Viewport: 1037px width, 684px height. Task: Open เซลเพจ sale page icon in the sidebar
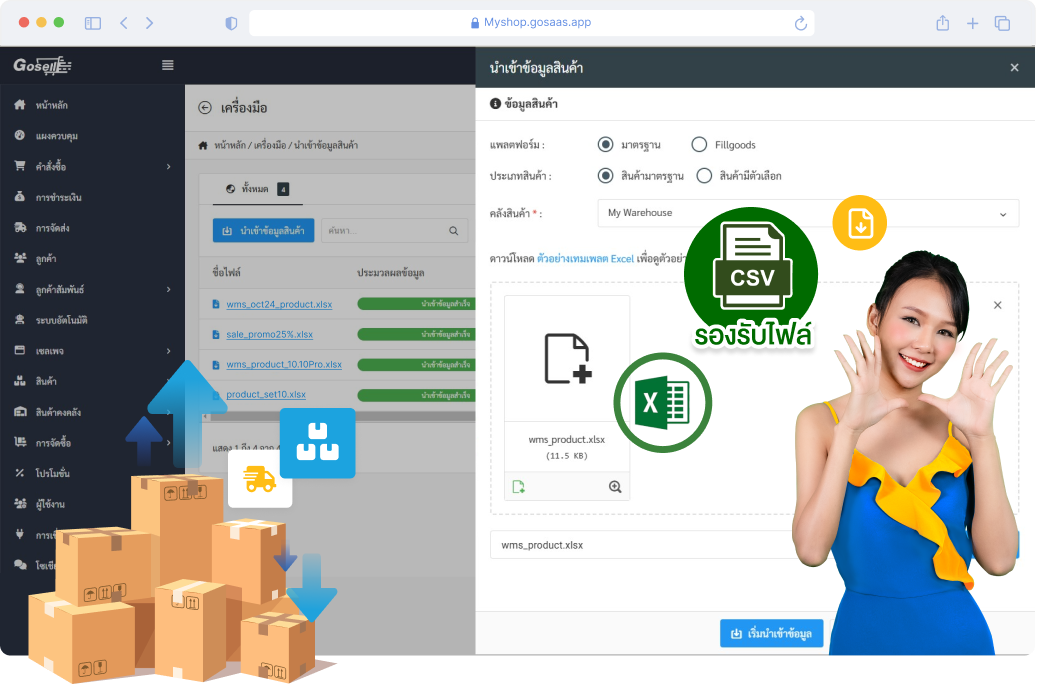20,350
